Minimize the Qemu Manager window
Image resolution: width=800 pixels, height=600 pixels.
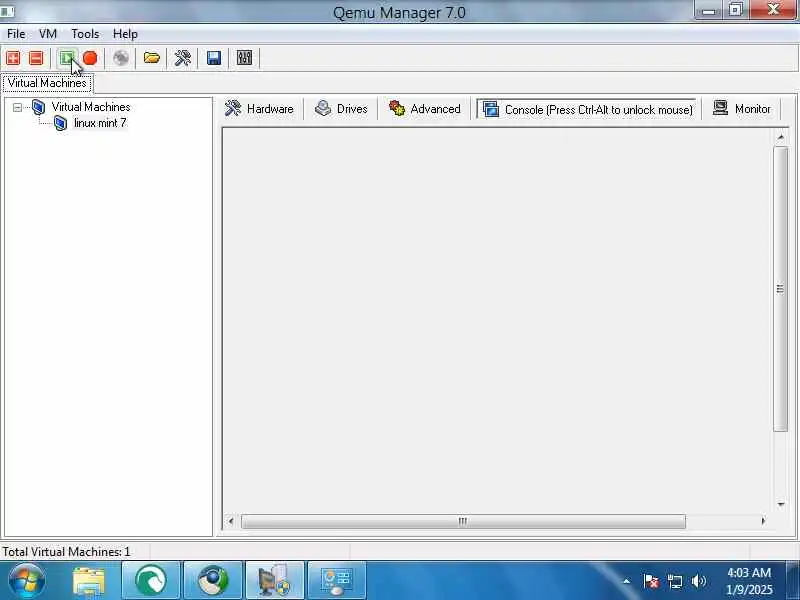[709, 11]
